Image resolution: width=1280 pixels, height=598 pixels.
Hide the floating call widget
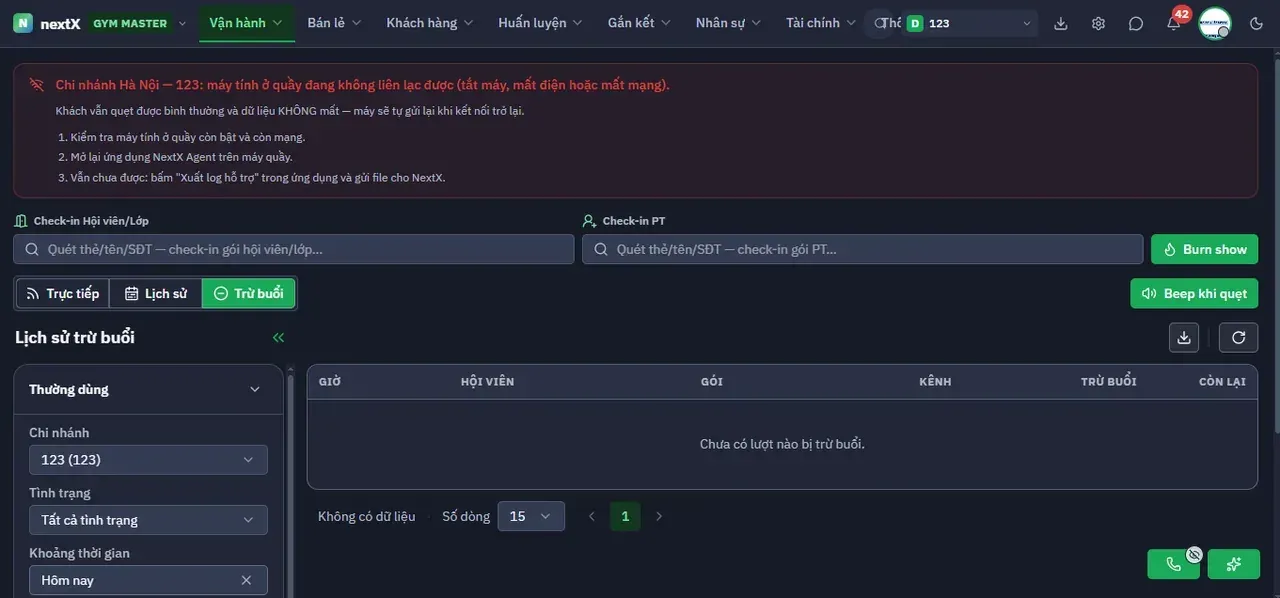1194,554
